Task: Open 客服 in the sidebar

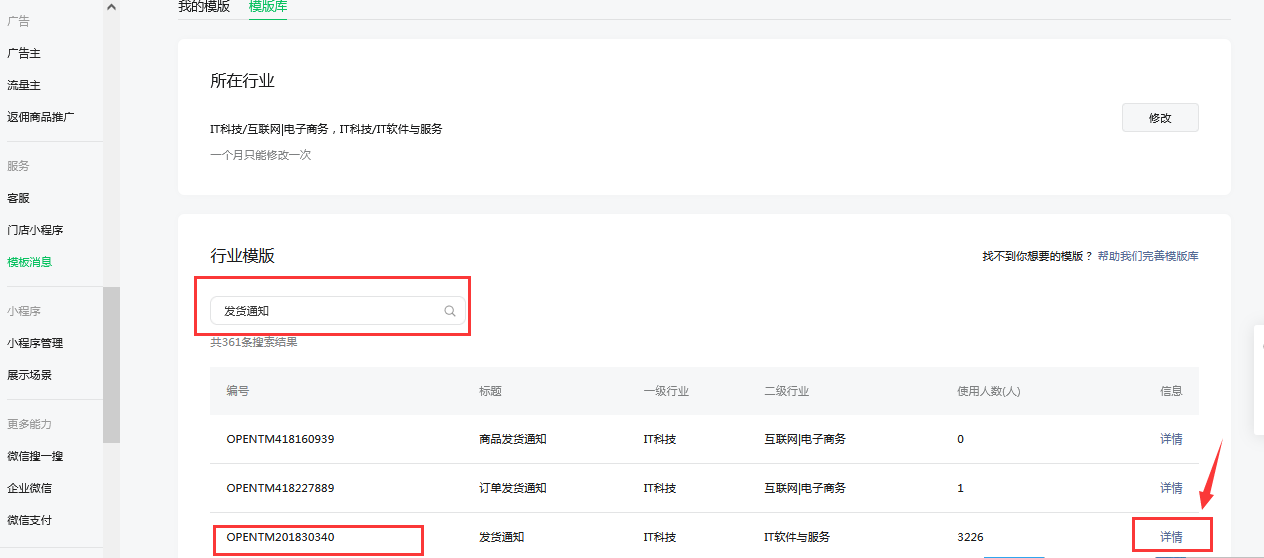Action: (x=19, y=198)
